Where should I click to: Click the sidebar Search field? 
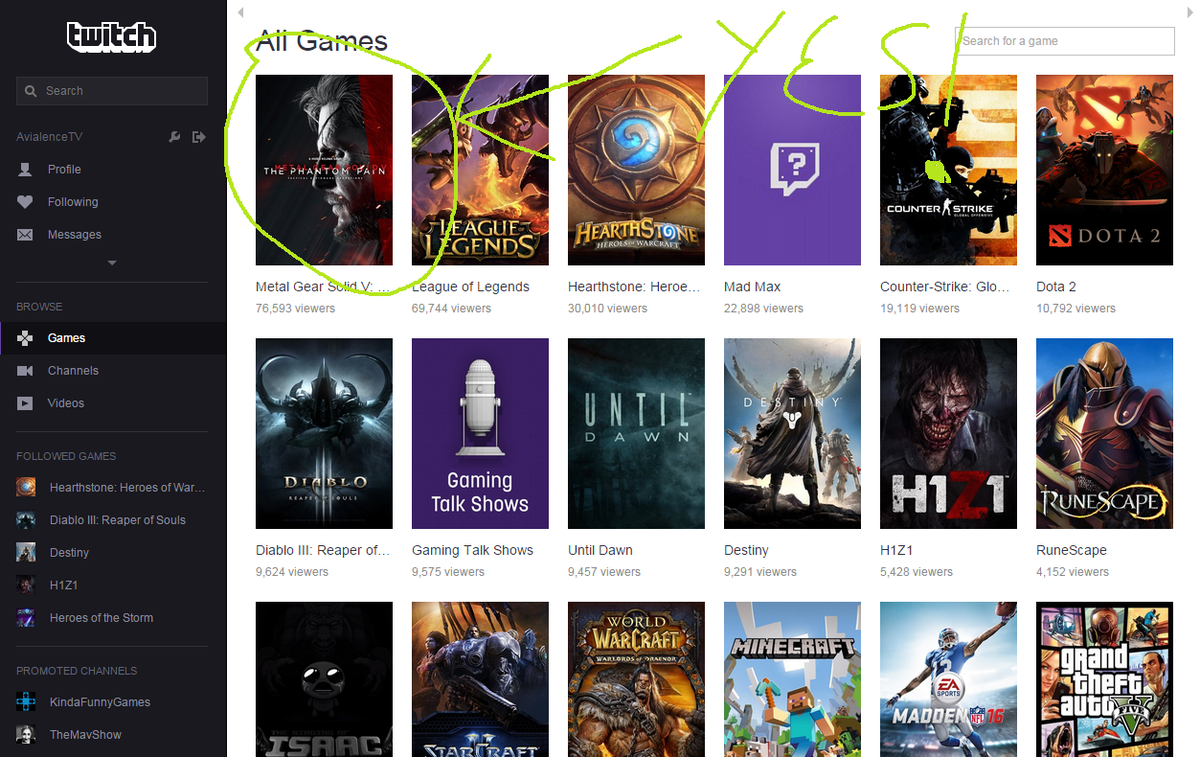click(112, 91)
